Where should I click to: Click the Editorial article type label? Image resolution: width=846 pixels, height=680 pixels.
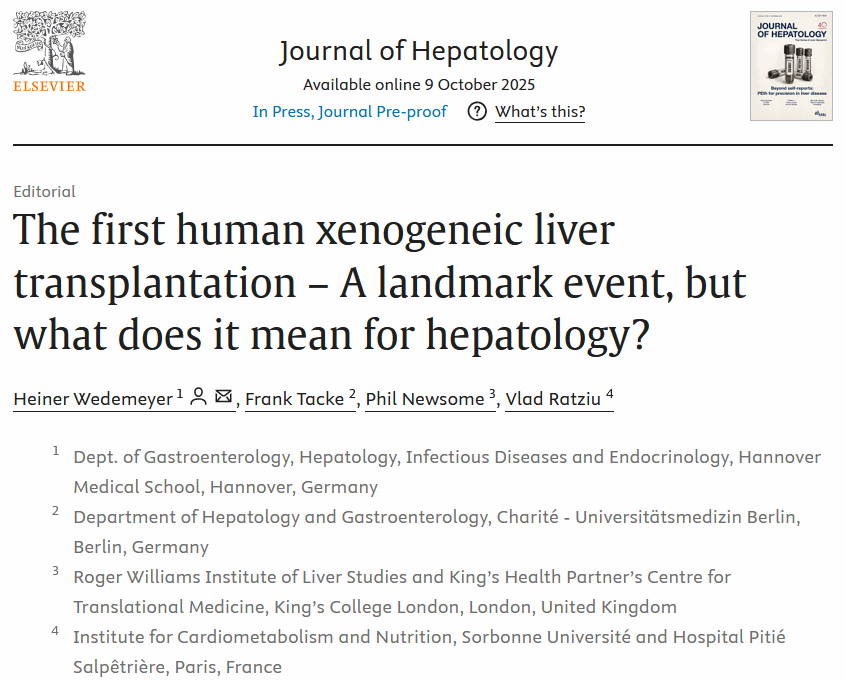click(45, 192)
